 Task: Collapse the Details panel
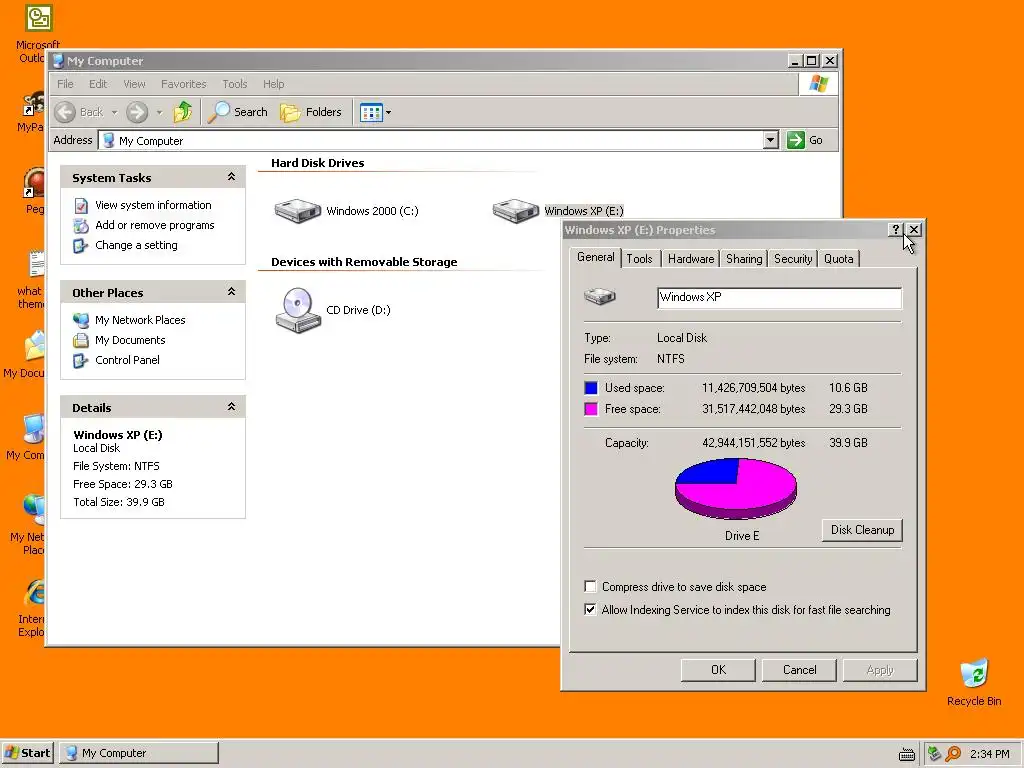click(231, 407)
